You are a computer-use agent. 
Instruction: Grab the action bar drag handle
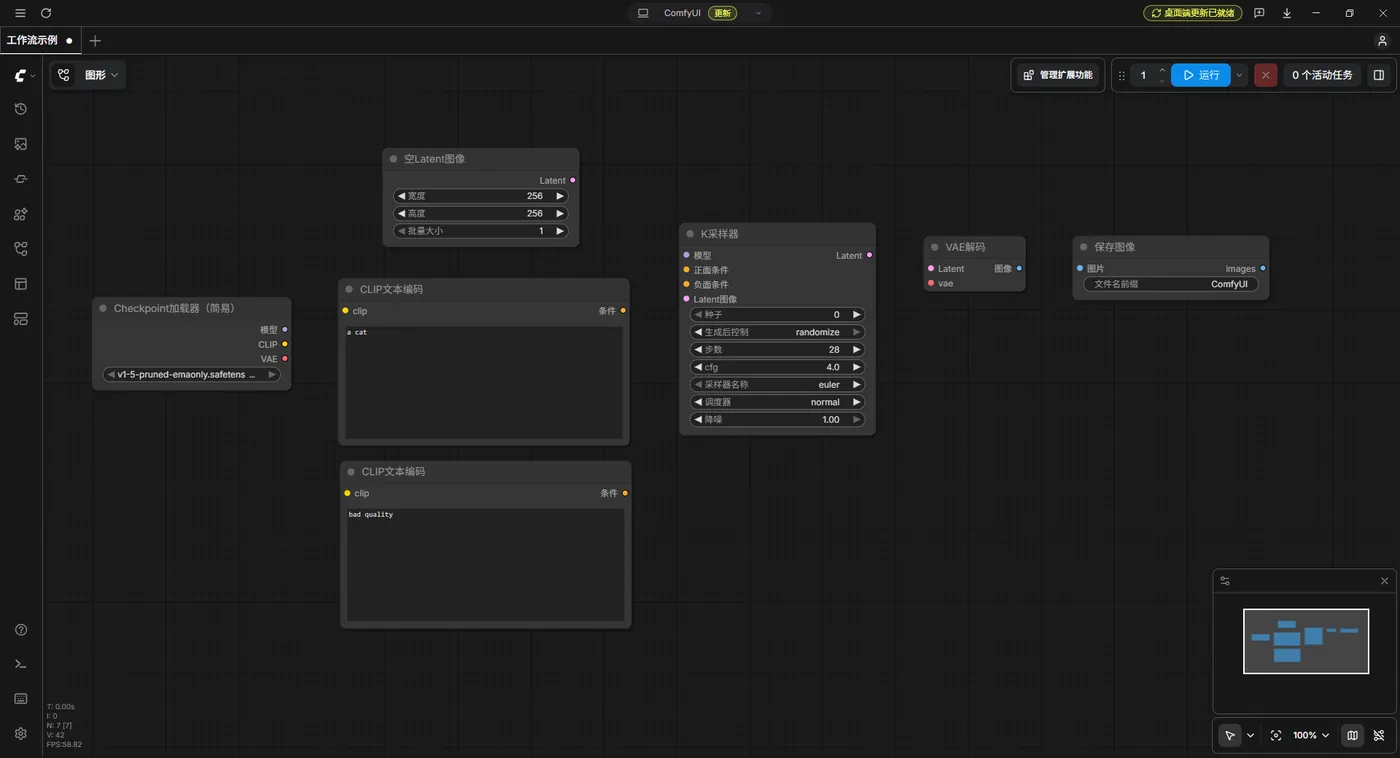tap(1122, 75)
